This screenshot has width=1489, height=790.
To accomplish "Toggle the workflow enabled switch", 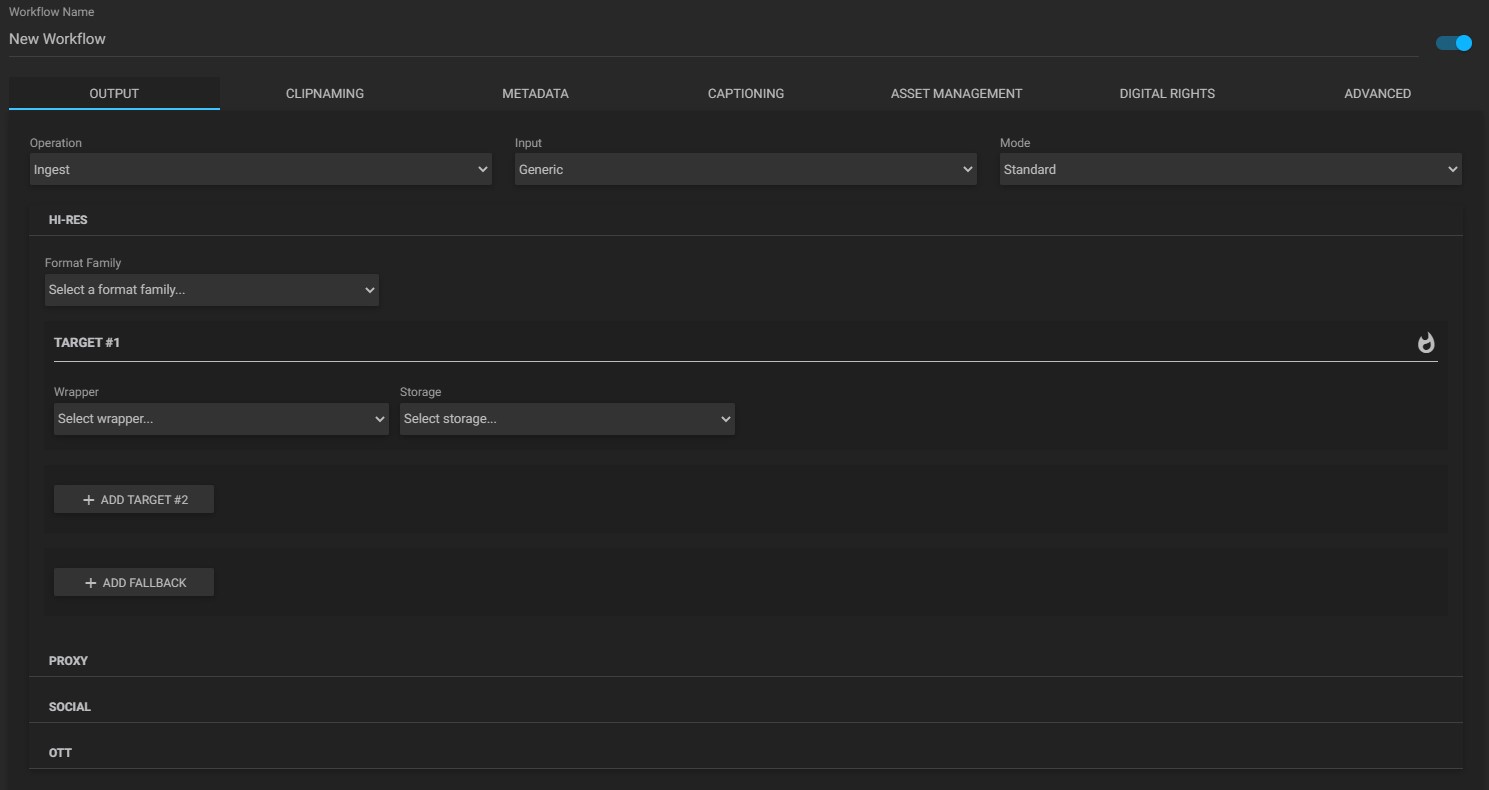I will point(1454,43).
